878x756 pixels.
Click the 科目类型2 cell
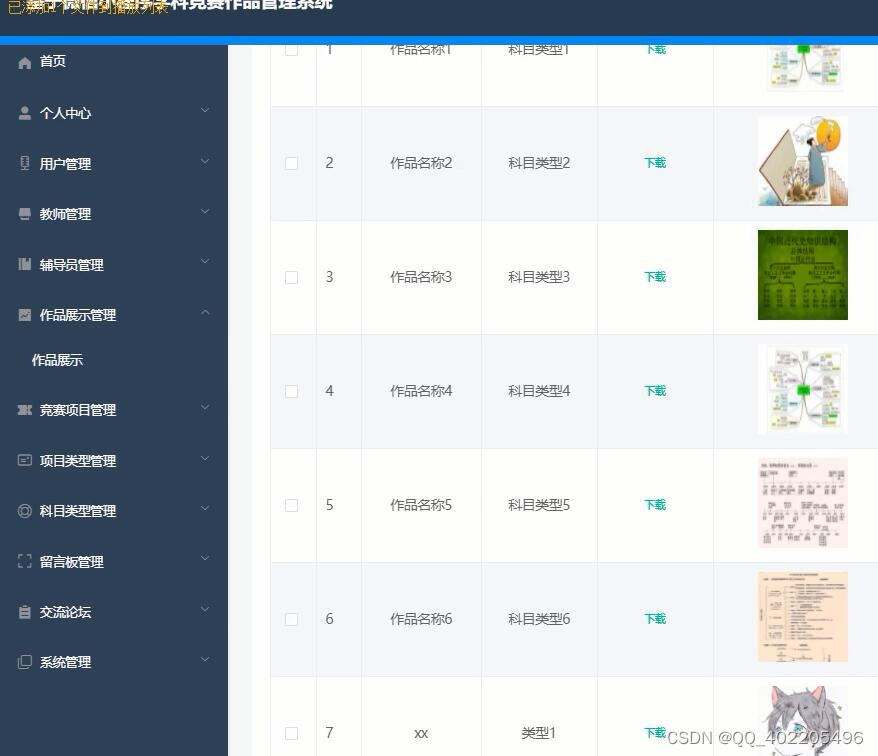[x=539, y=163]
